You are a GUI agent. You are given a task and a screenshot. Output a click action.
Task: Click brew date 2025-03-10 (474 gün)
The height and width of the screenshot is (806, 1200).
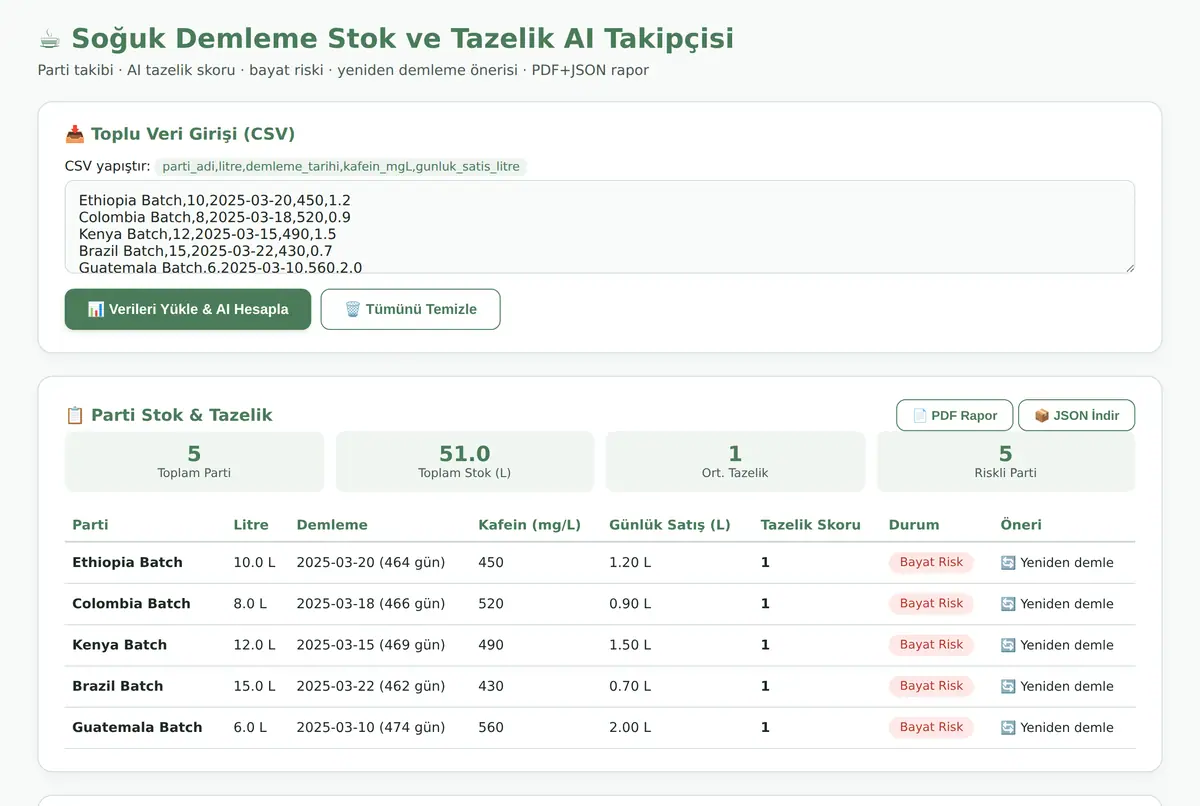tap(371, 727)
